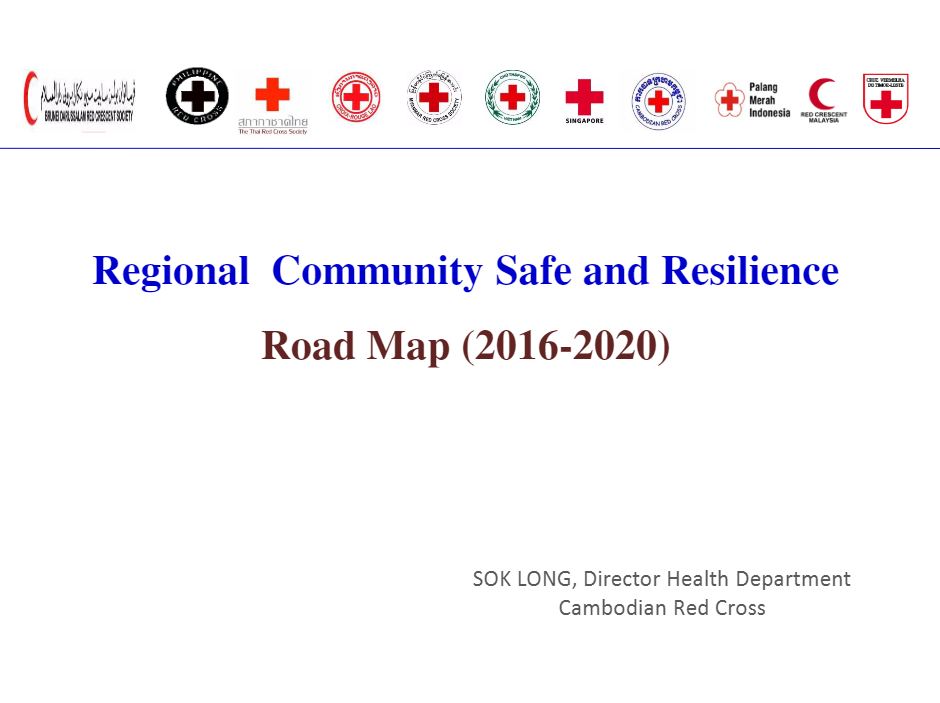940x703 pixels.
Task: Click the SOK LONG Director Health Department text
Action: point(662,579)
